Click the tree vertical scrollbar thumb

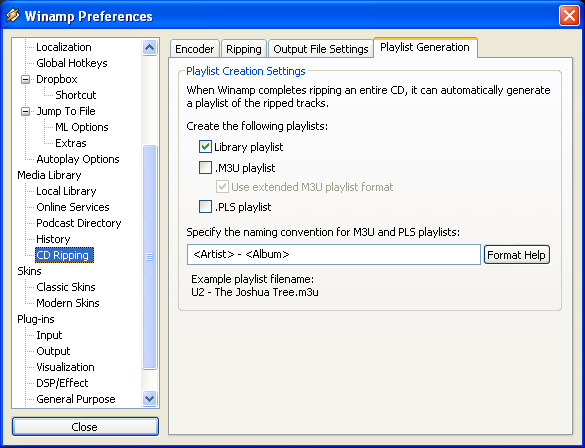pos(150,257)
